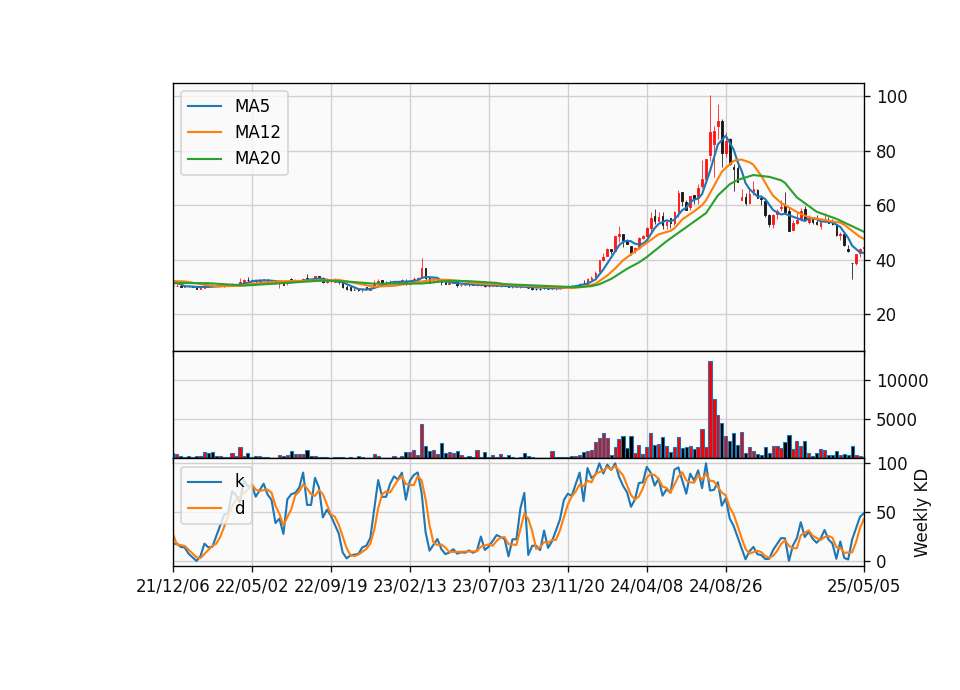Screen dimensions: 960x690
Task: Click the 21/12/06 date axis label
Action: click(173, 586)
